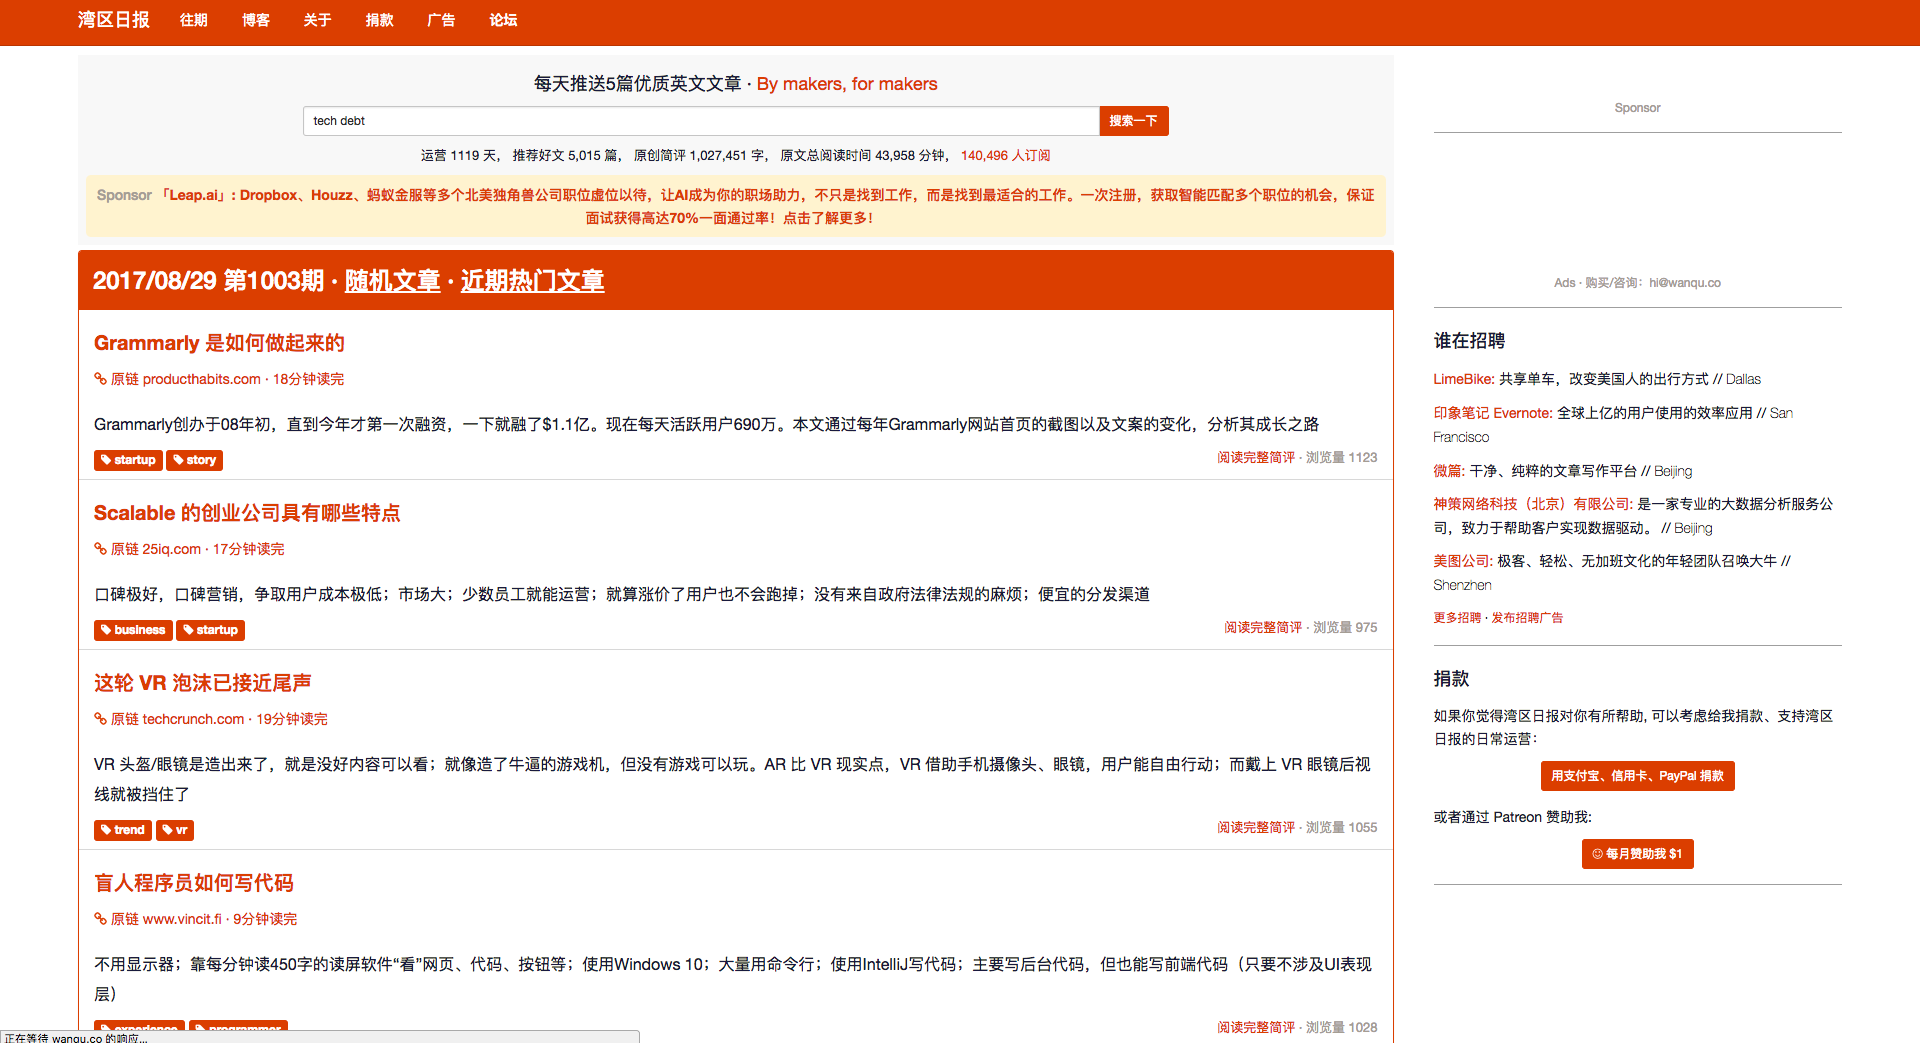Screen dimensions: 1920x1043
Task: Click the link icon beside www.vincit.fi
Action: tap(100, 919)
